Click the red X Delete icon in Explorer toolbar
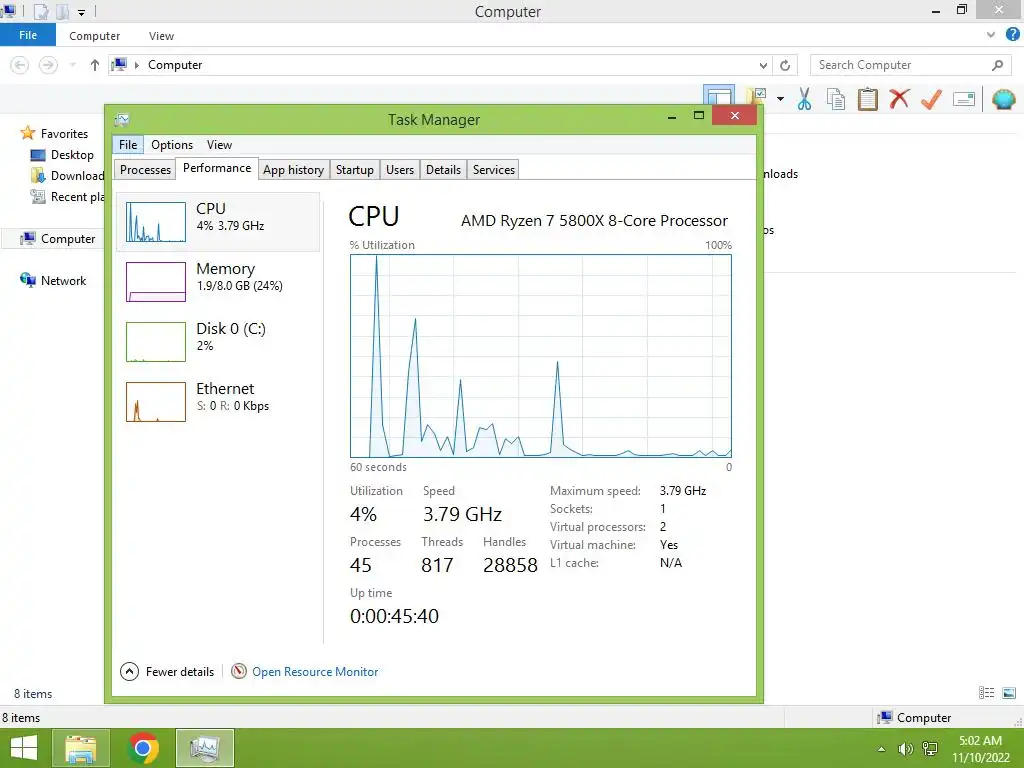Screen dimensions: 1024x768 (x=899, y=99)
